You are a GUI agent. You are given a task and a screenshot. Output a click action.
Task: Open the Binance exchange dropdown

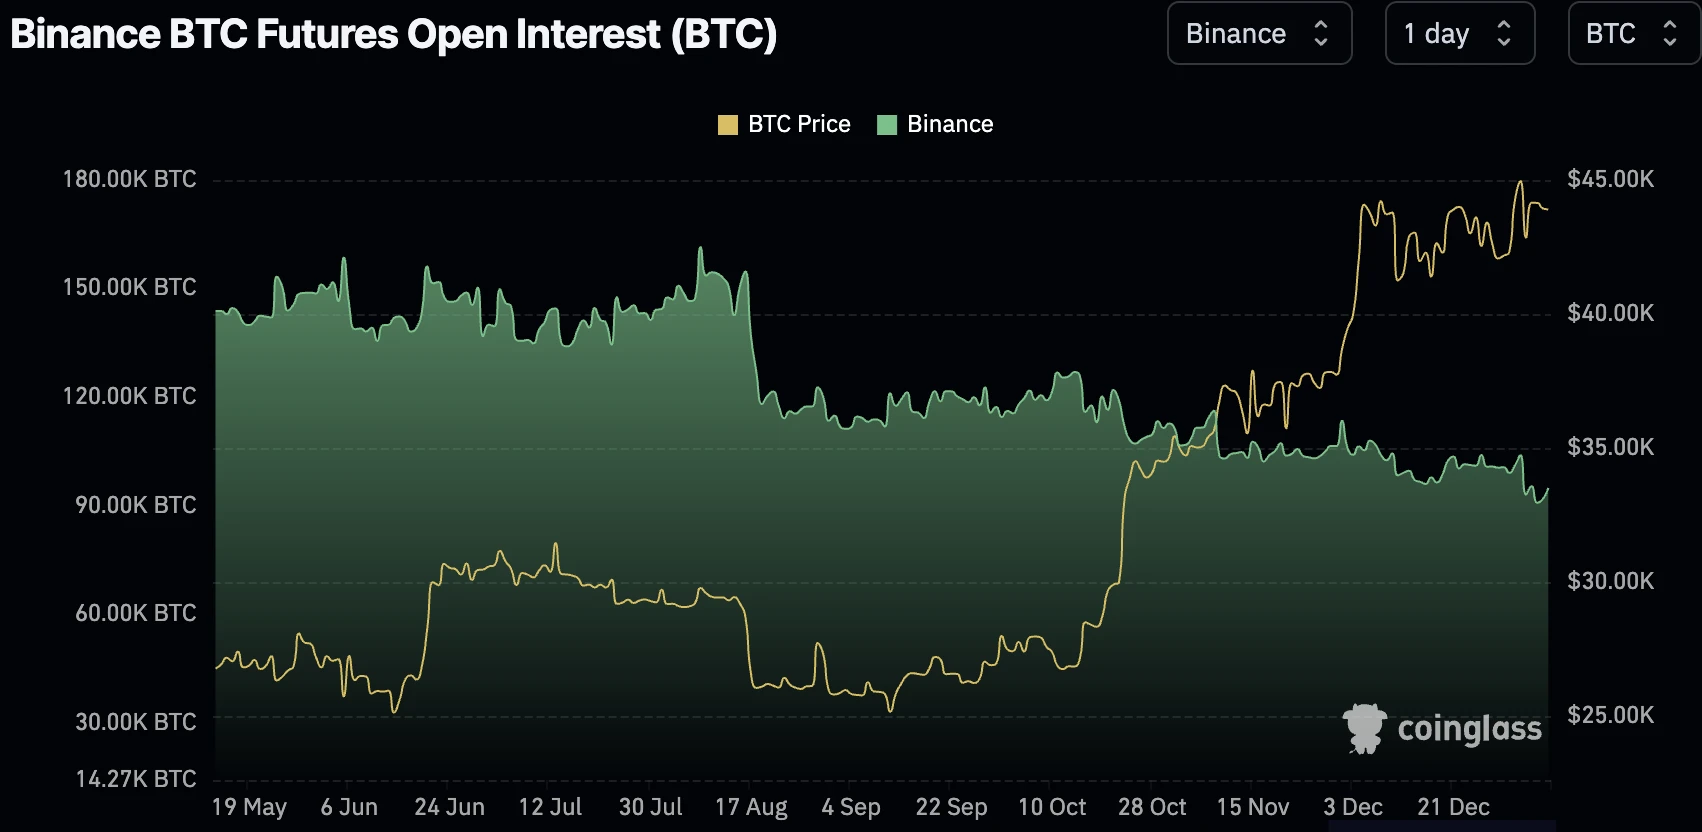(x=1258, y=34)
